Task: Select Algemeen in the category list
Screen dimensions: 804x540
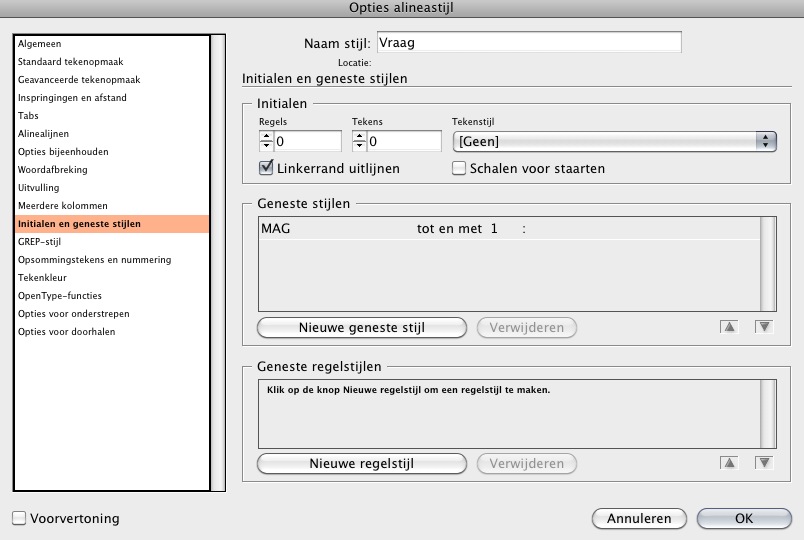Action: pos(112,44)
